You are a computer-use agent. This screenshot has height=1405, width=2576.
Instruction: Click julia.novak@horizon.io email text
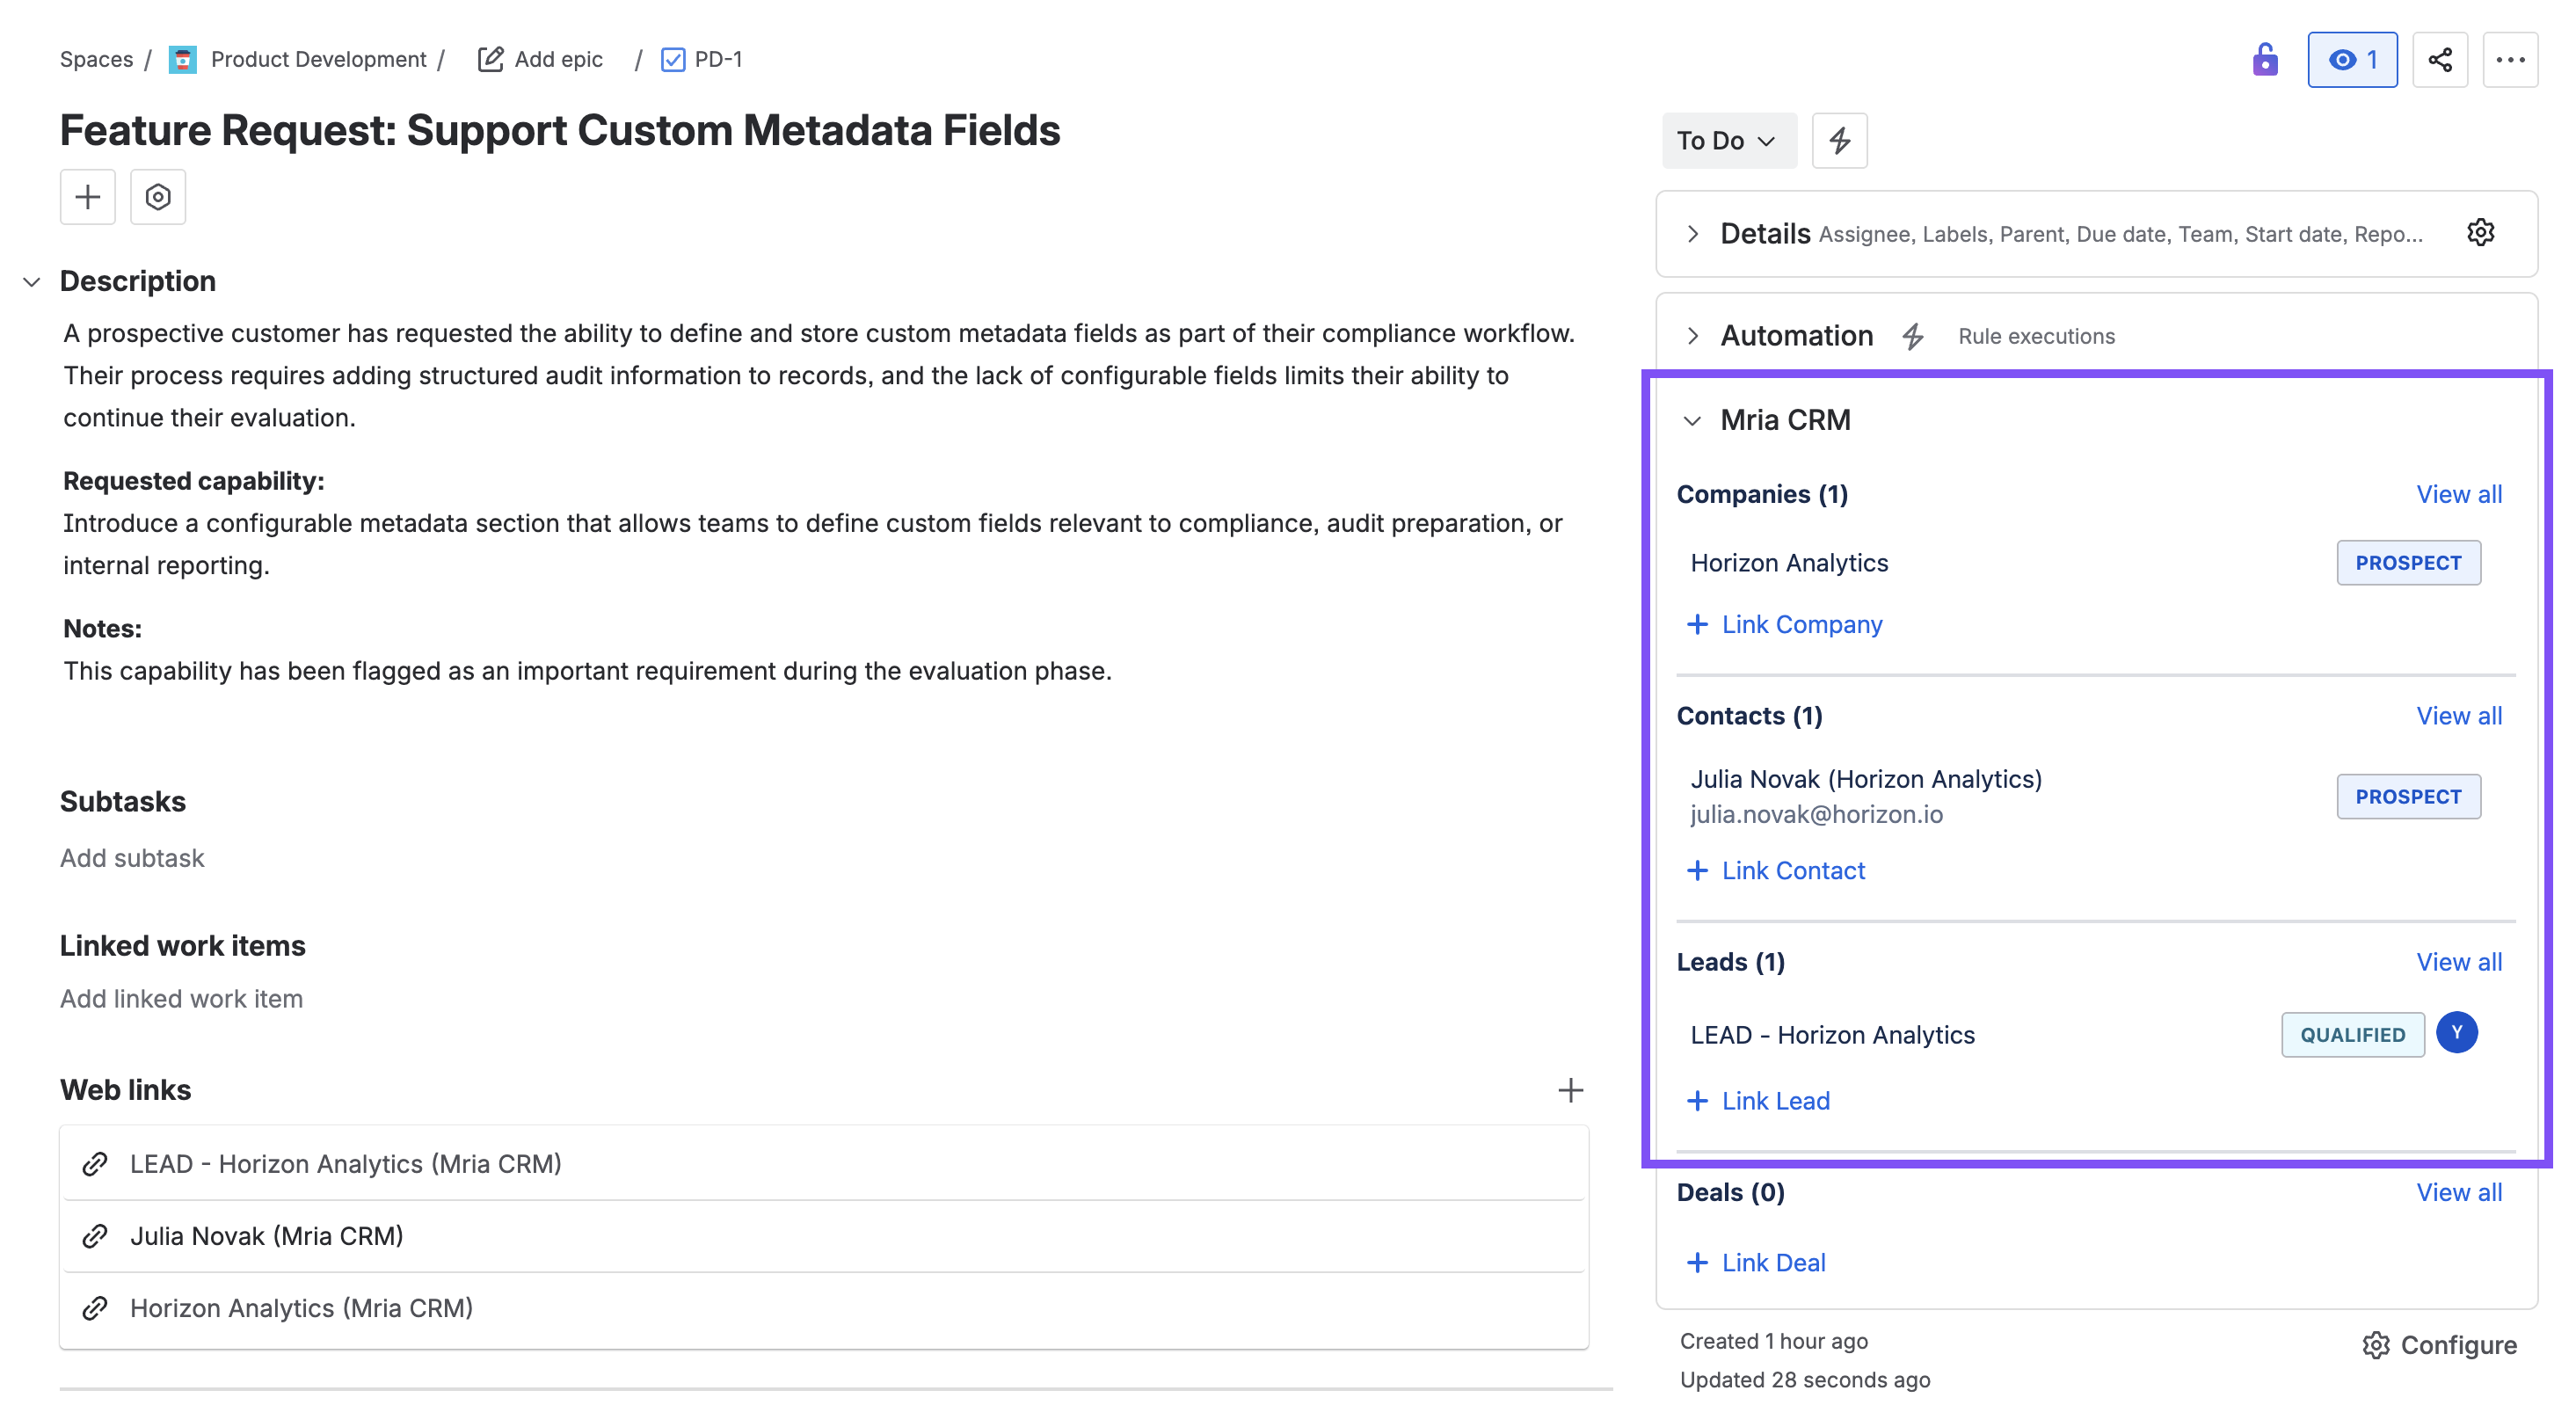(x=1816, y=814)
